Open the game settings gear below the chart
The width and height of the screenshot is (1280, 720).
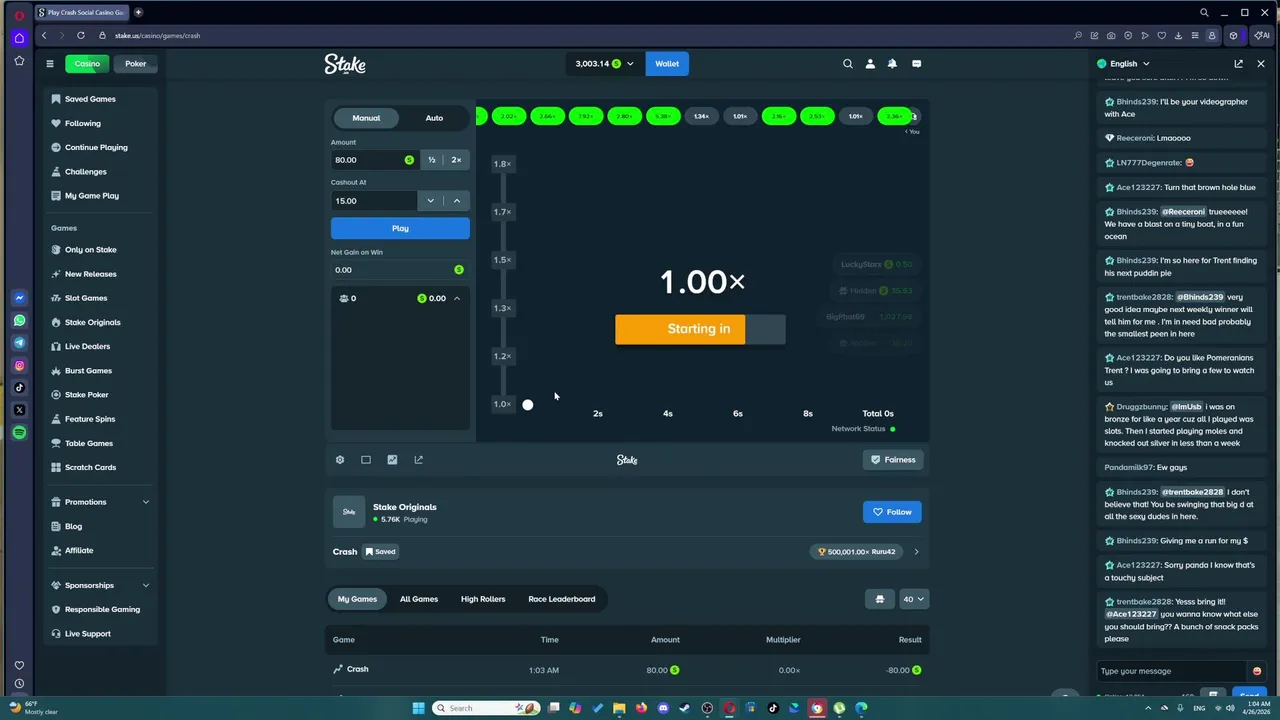pyautogui.click(x=340, y=460)
